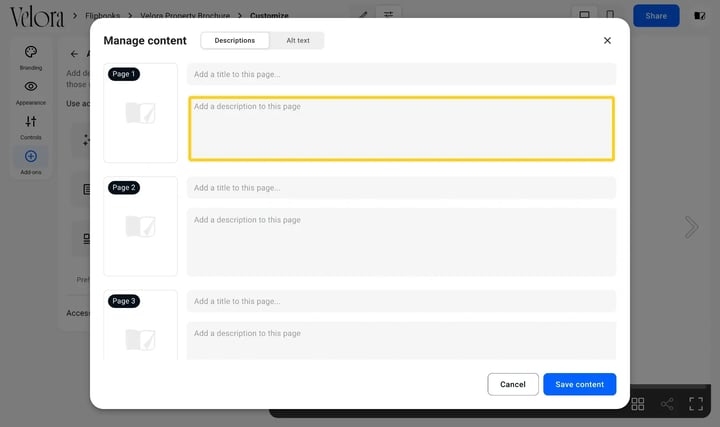The height and width of the screenshot is (427, 720).
Task: Click the Share button
Action: pos(656,16)
